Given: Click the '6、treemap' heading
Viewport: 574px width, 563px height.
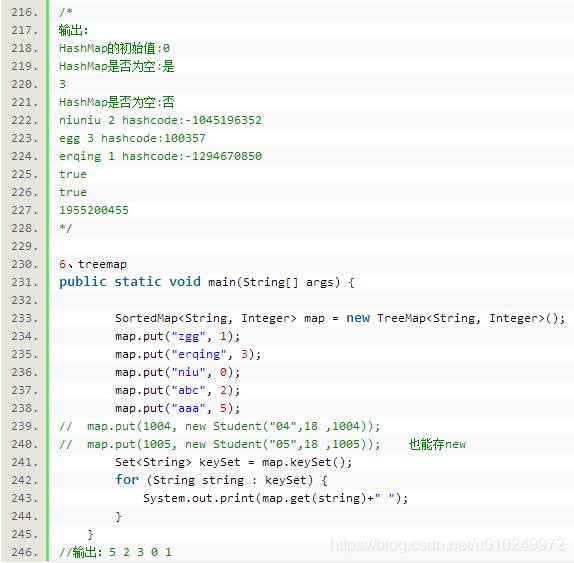Looking at the screenshot, I should click(93, 264).
